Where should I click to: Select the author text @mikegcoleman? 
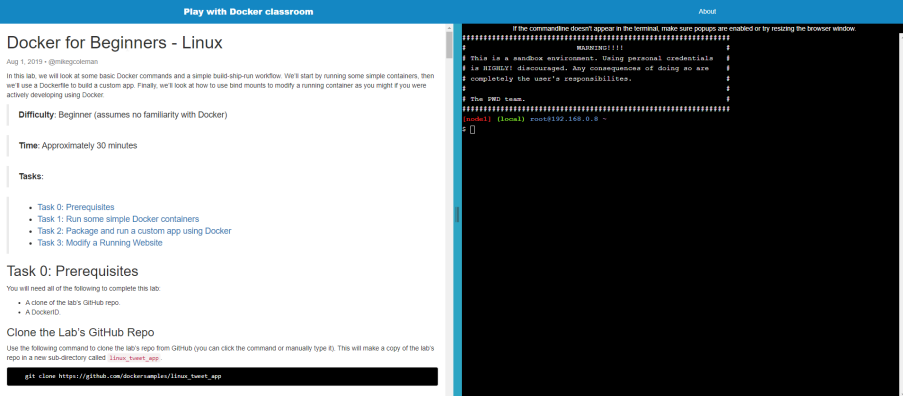coord(73,62)
